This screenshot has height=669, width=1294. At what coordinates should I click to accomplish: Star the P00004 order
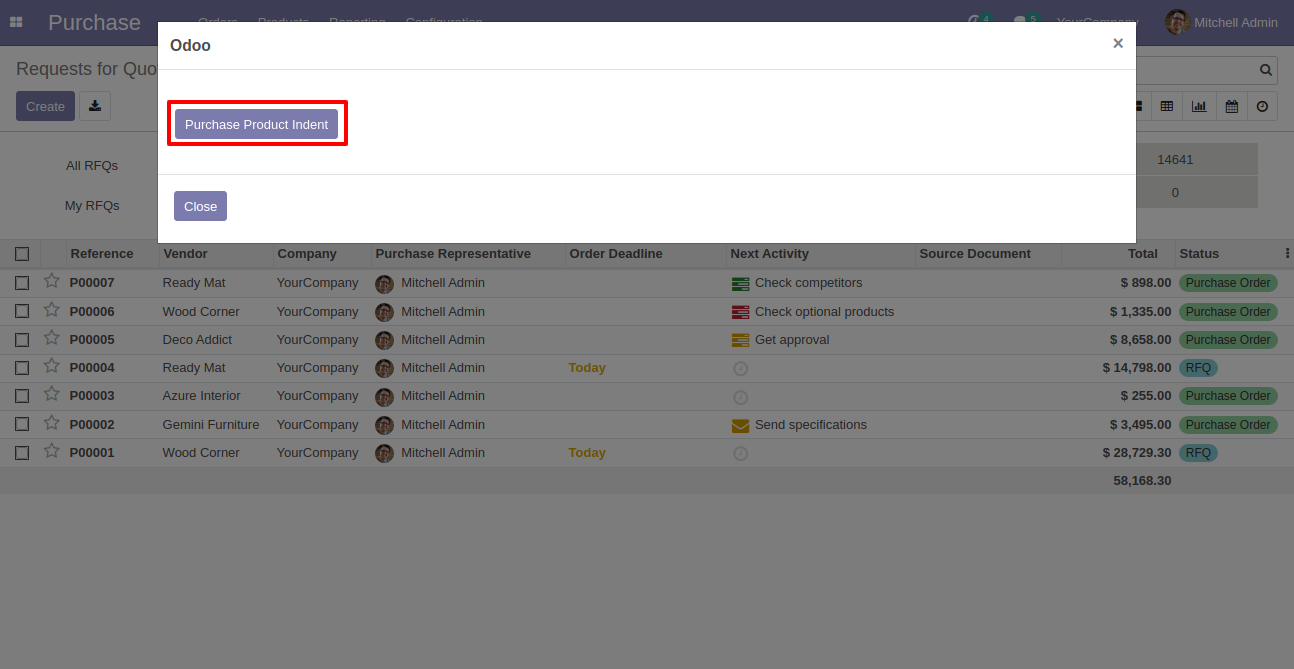coord(52,366)
